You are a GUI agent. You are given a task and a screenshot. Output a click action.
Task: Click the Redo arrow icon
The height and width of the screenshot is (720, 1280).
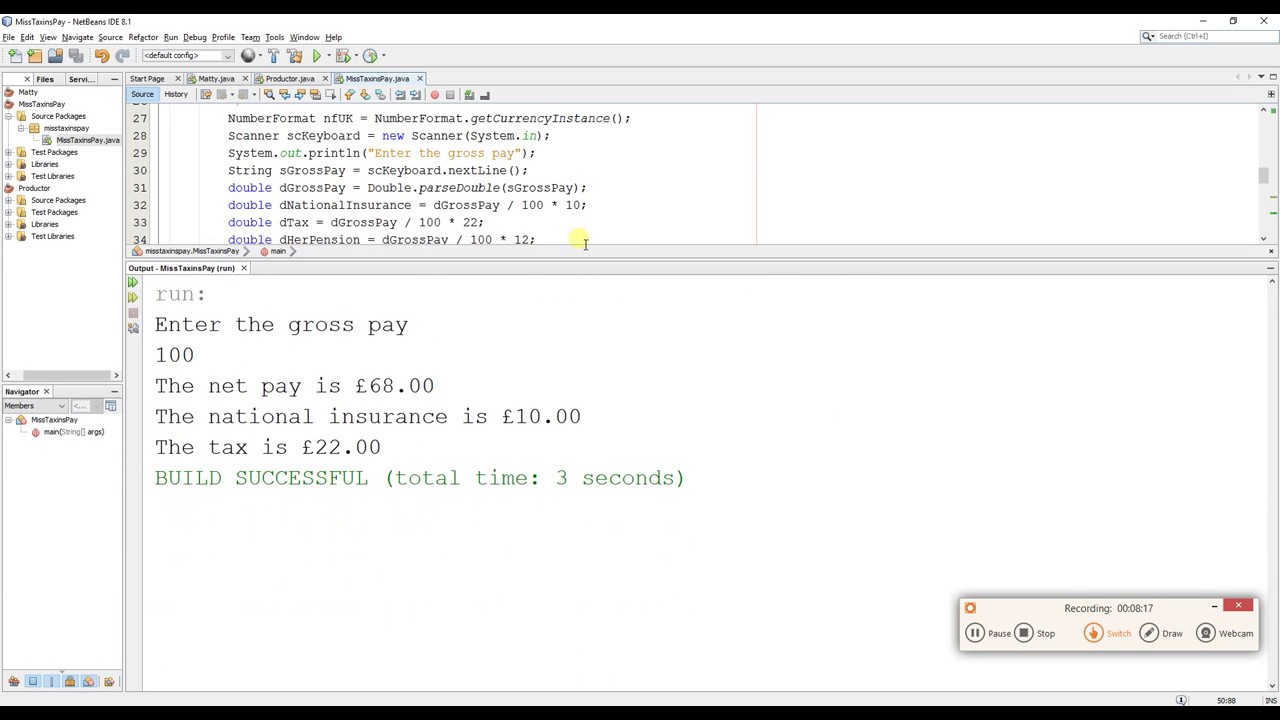122,56
